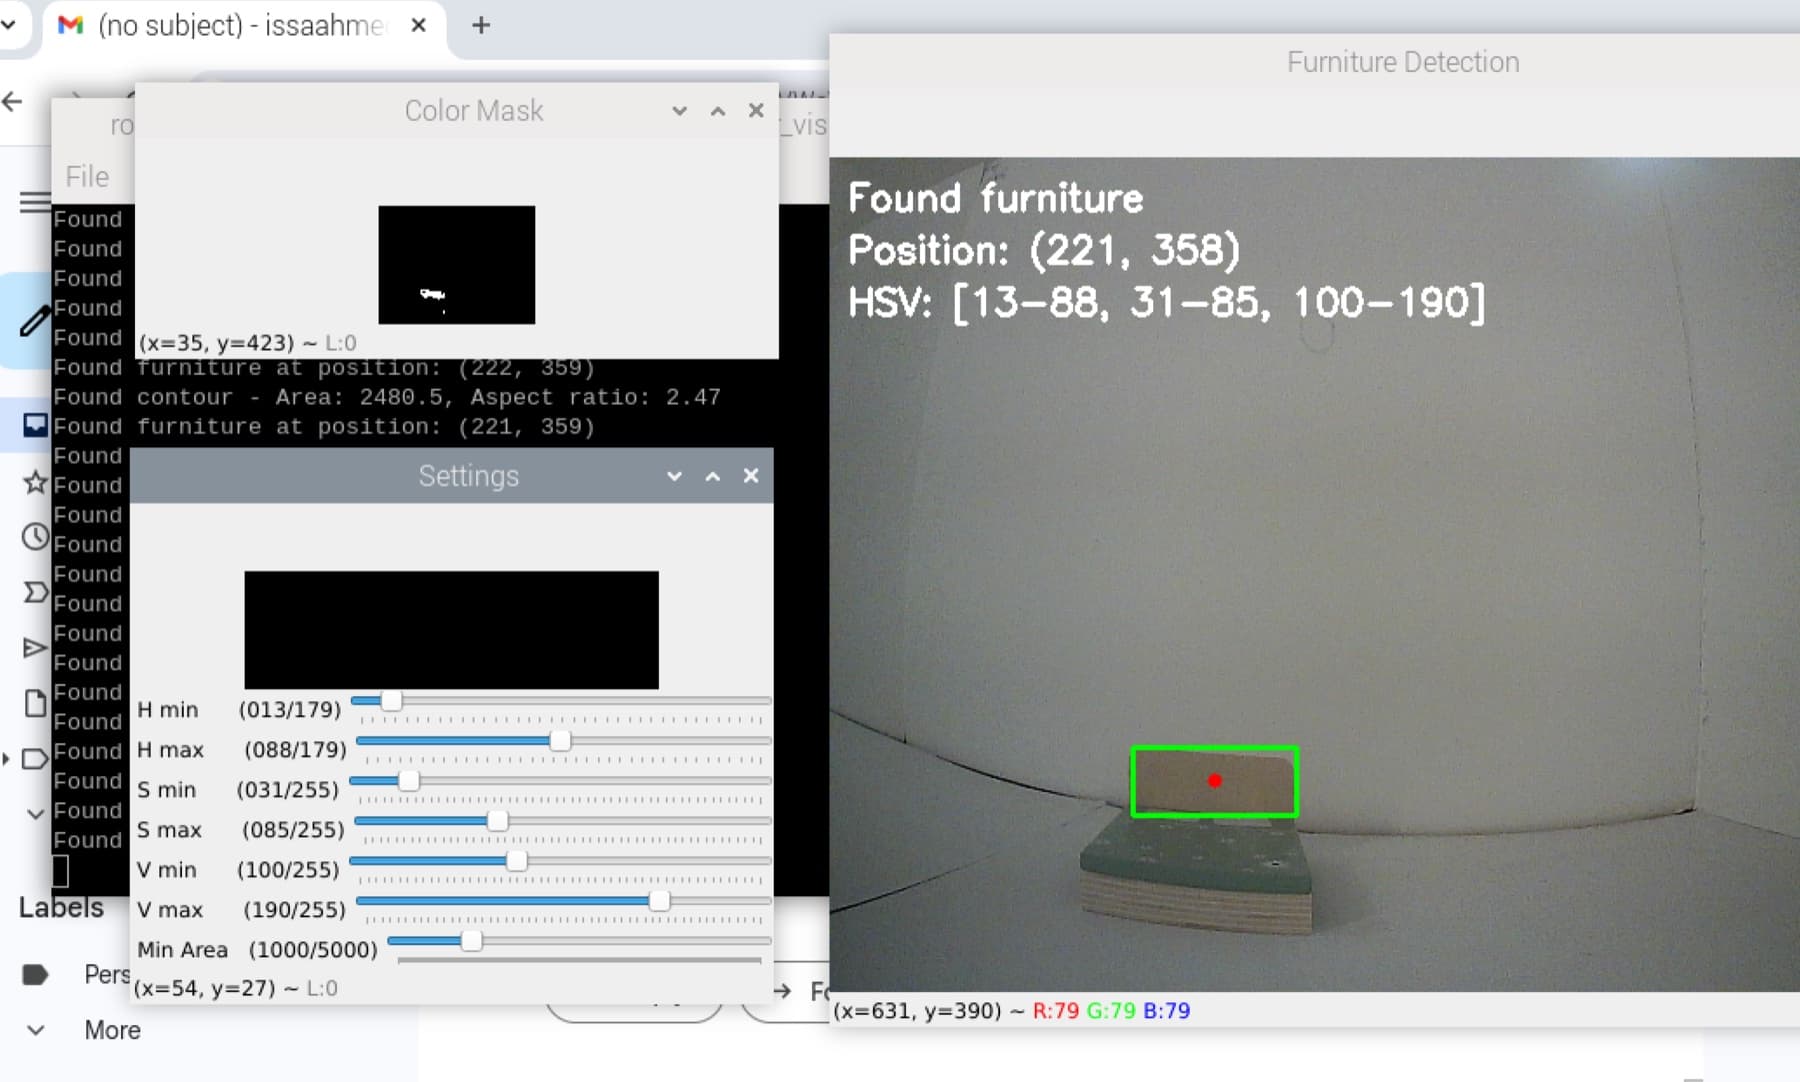Viewport: 1800px width, 1082px height.
Task: Open File menu in terminal window
Action: [x=87, y=177]
